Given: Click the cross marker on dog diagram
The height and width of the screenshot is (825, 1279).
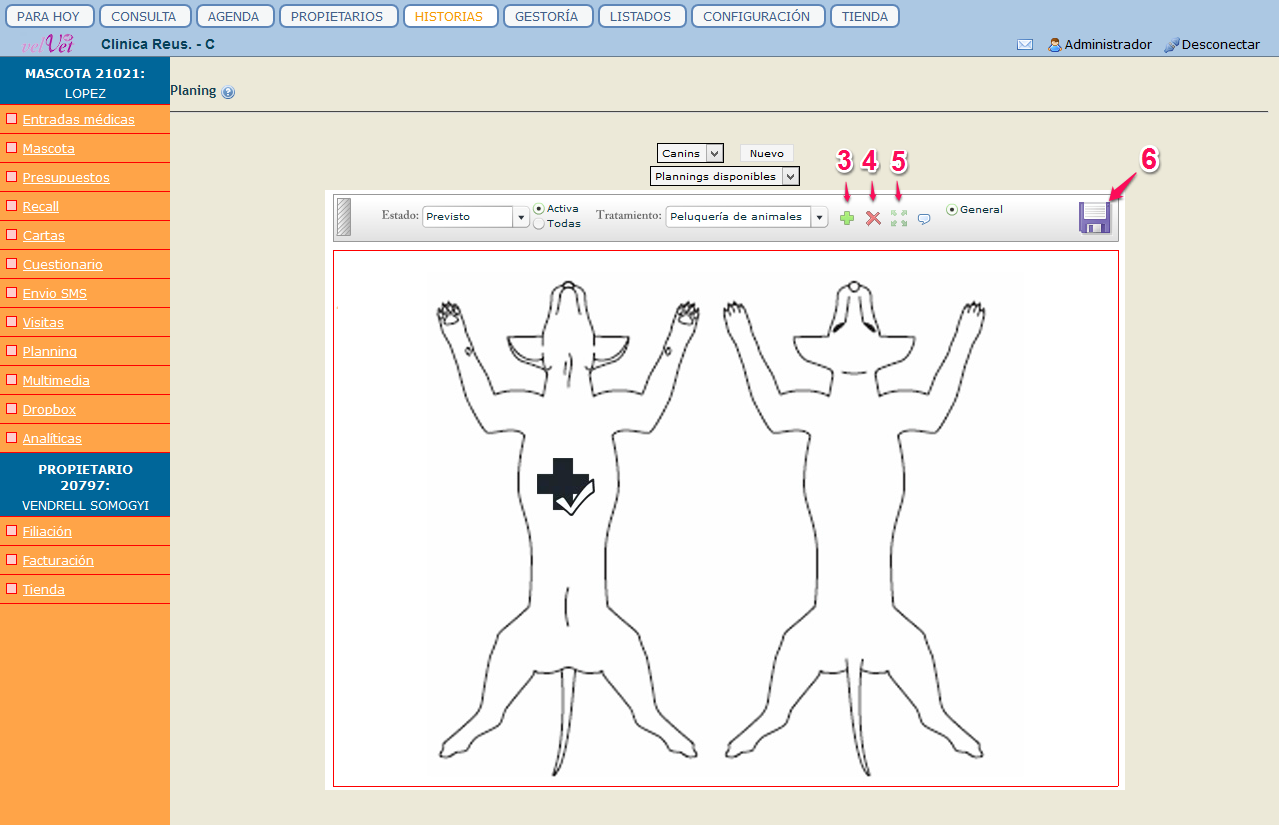Looking at the screenshot, I should coord(565,486).
